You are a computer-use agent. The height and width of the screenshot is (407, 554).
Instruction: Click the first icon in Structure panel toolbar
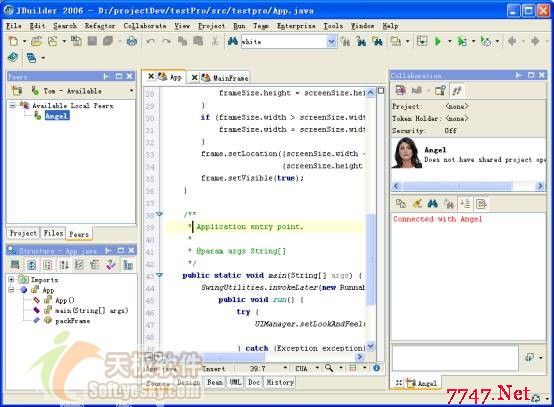[15, 264]
